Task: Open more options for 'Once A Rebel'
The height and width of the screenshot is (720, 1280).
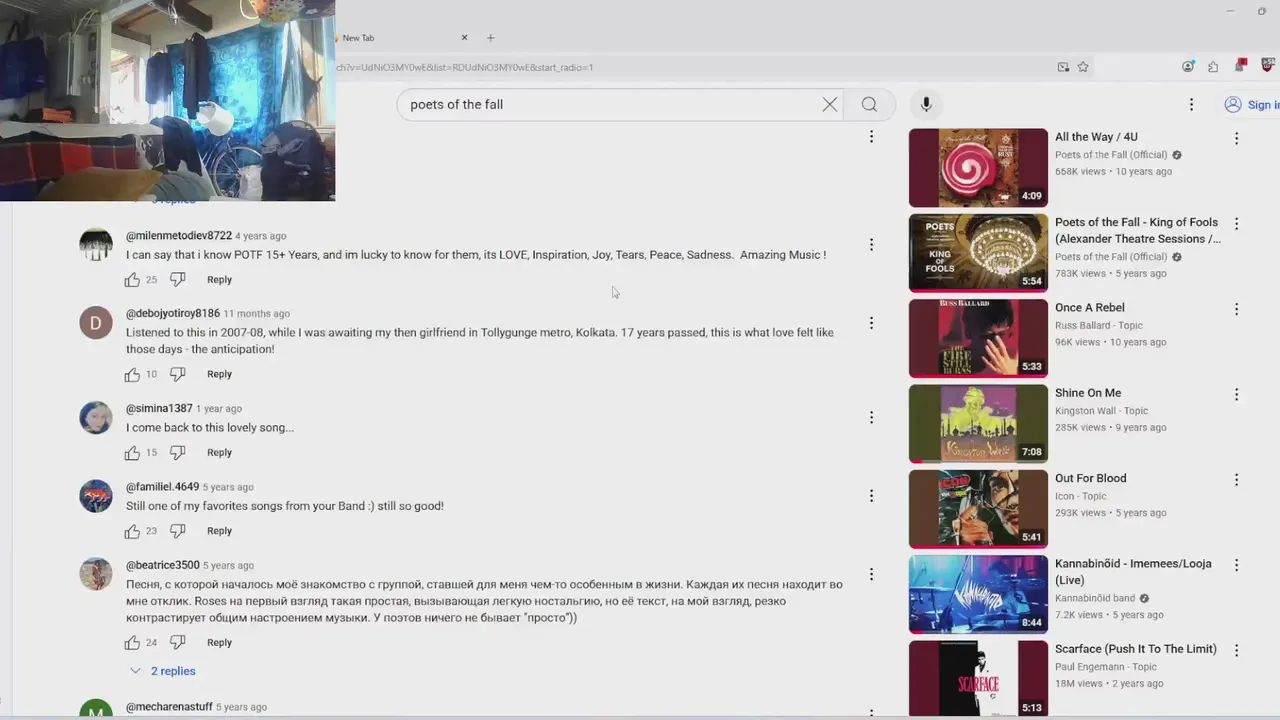Action: [1236, 310]
